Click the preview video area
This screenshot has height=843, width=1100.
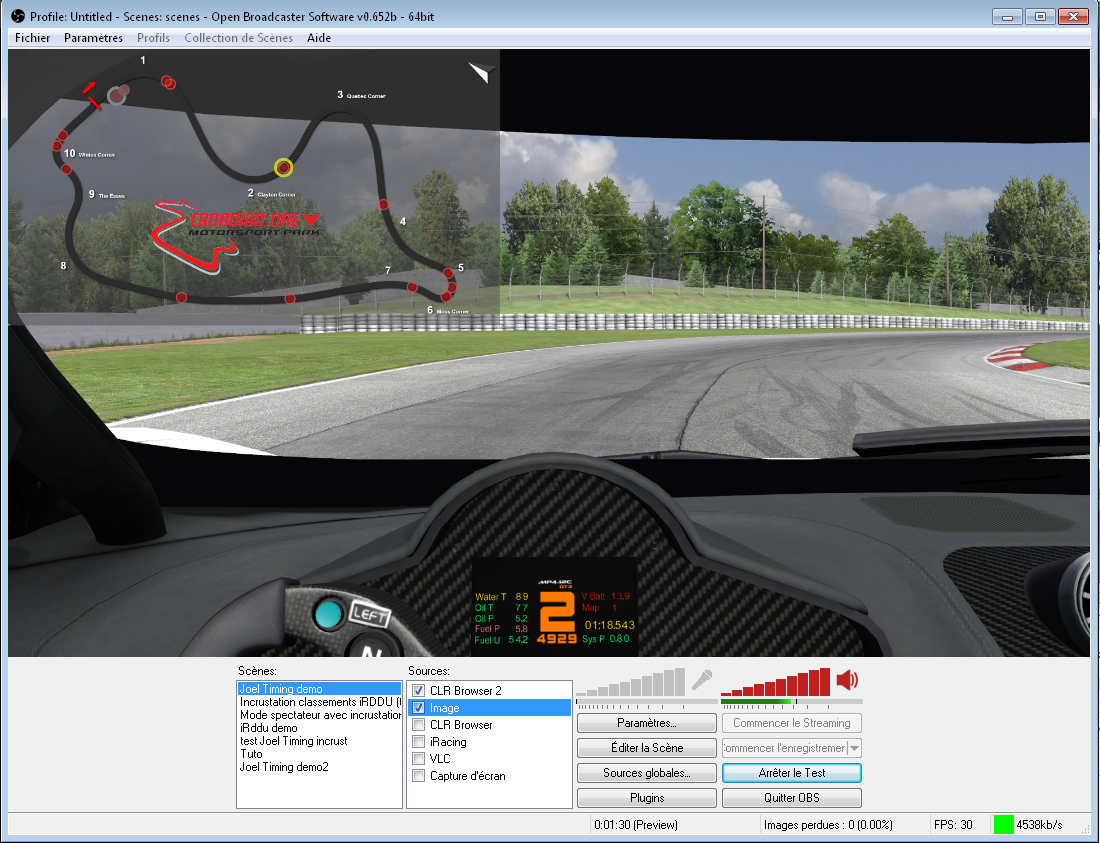coord(549,353)
